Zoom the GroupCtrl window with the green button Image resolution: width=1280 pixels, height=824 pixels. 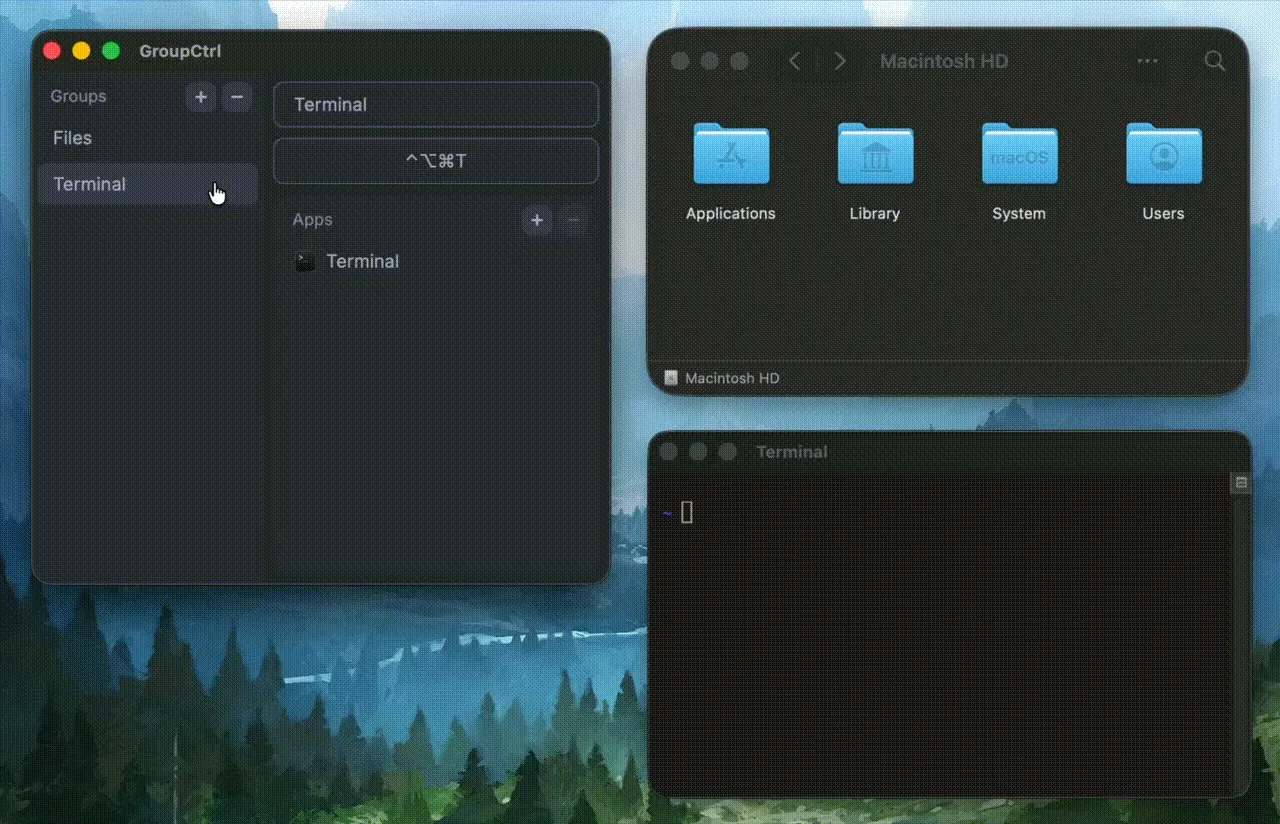coord(111,51)
